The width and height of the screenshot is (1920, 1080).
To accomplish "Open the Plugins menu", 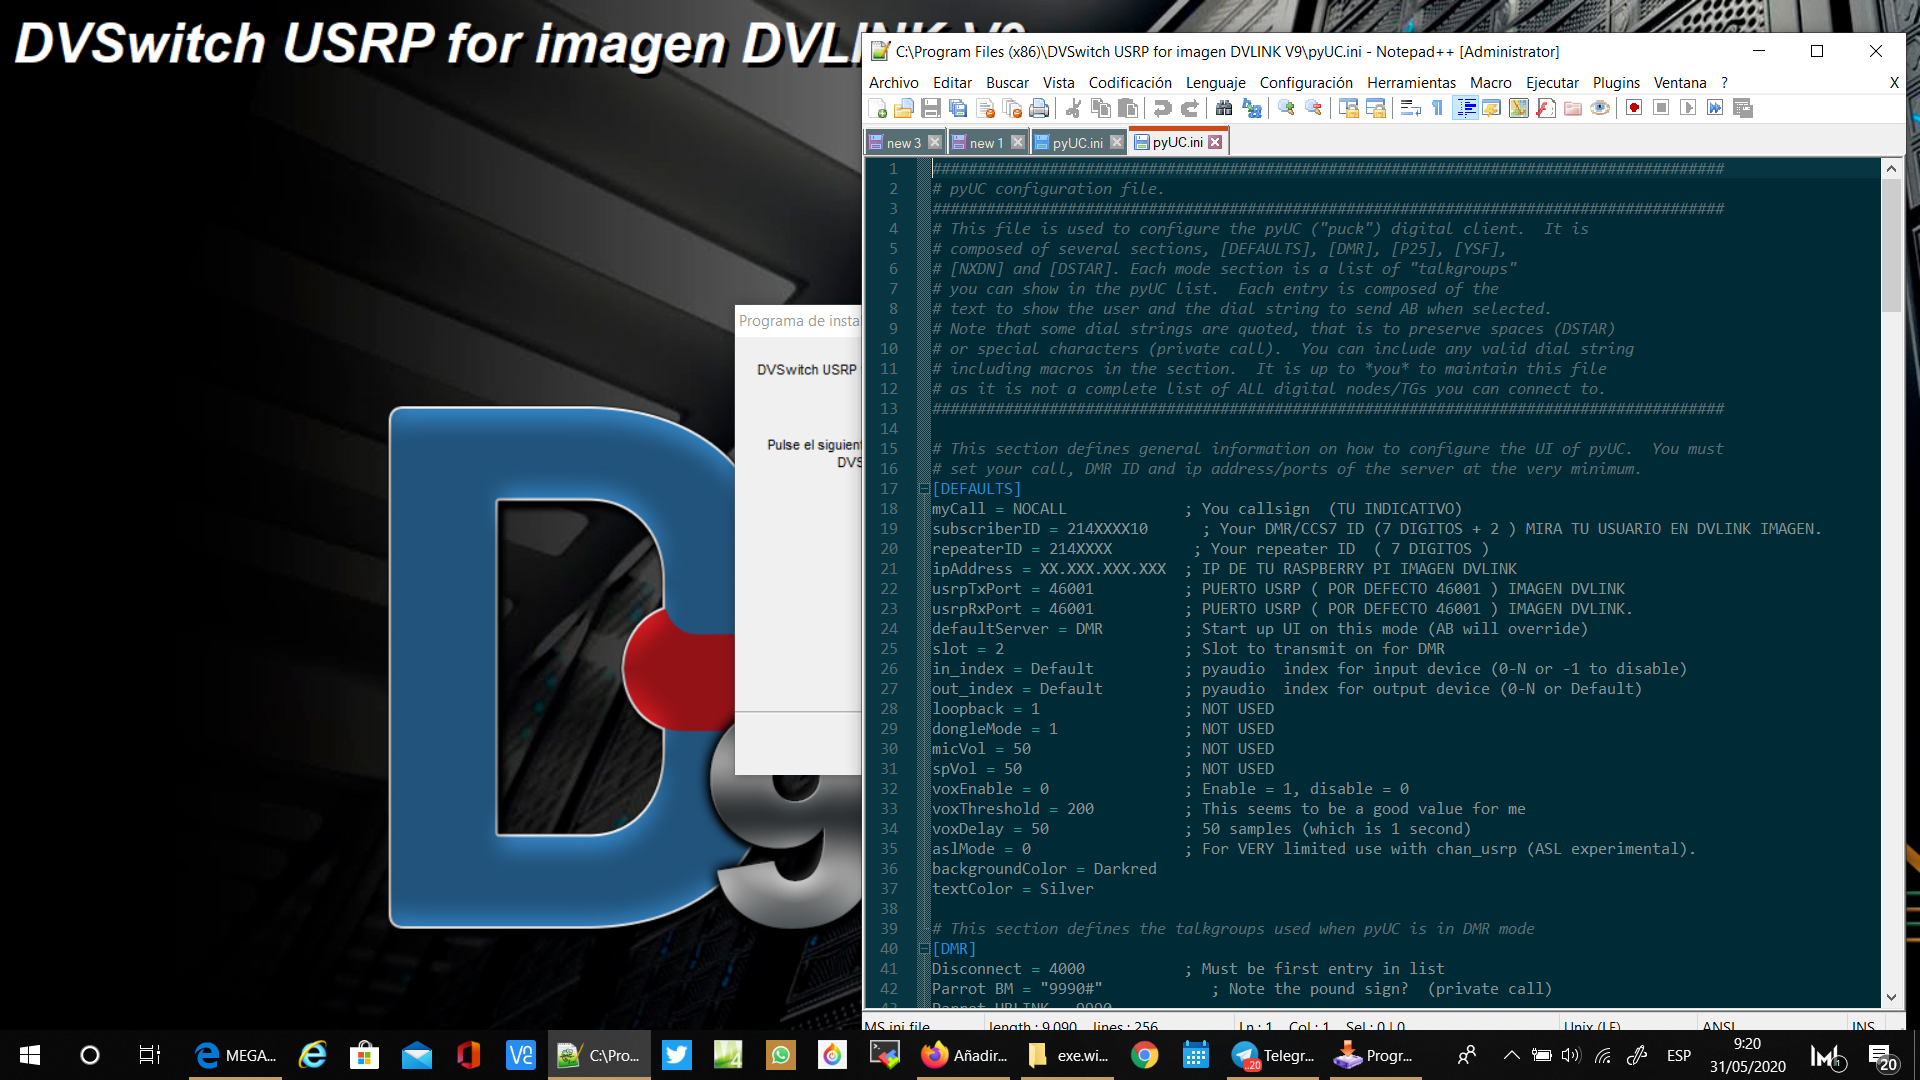I will 1616,83.
